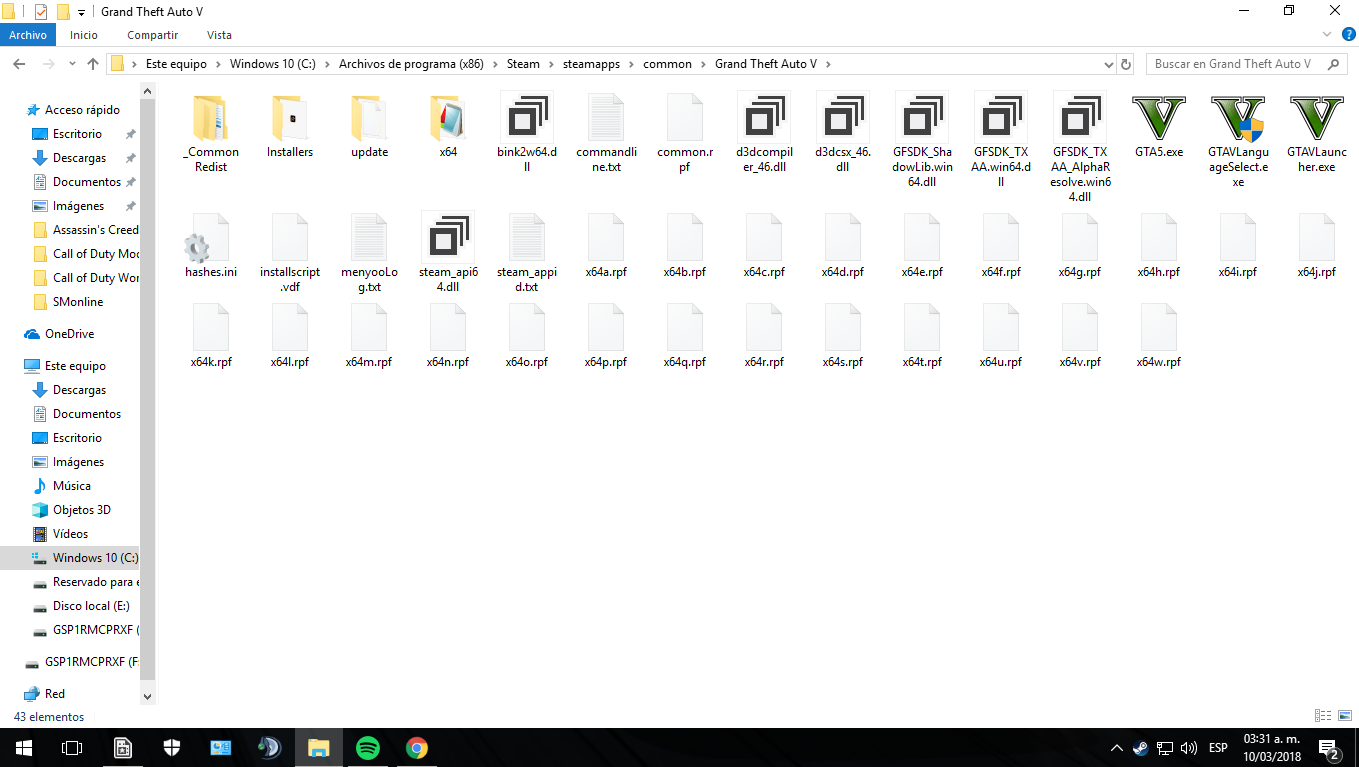Open SMonline folder in the sidebar
Image resolution: width=1359 pixels, height=767 pixels.
78,302
